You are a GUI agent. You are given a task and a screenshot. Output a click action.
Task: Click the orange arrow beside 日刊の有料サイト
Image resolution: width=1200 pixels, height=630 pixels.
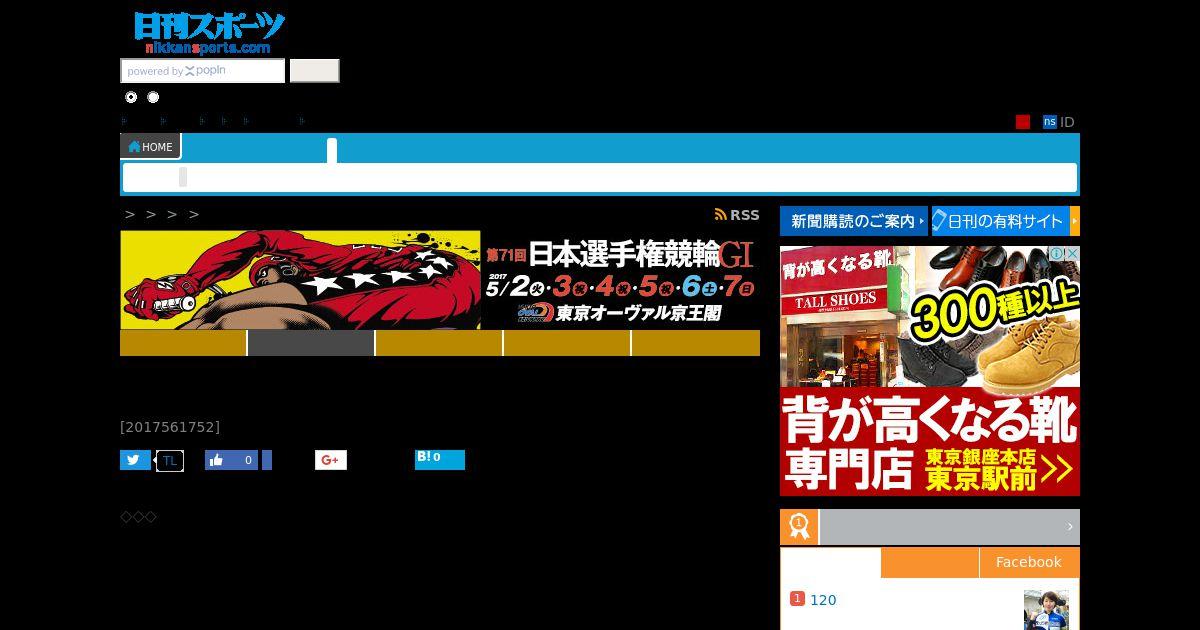pos(1075,221)
